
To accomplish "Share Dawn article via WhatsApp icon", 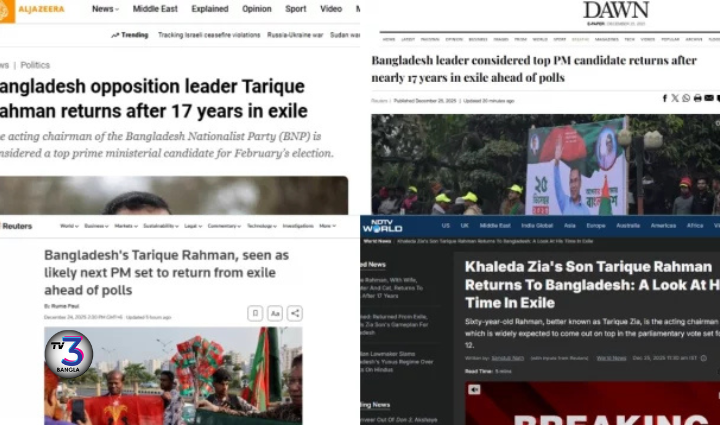I will [686, 98].
